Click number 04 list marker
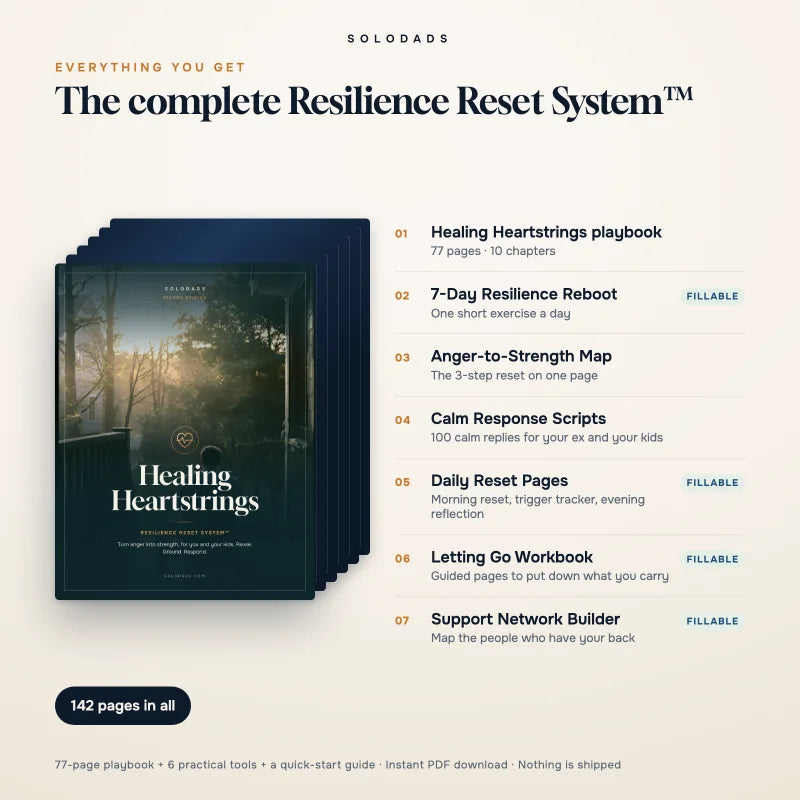The width and height of the screenshot is (800, 800). click(402, 420)
